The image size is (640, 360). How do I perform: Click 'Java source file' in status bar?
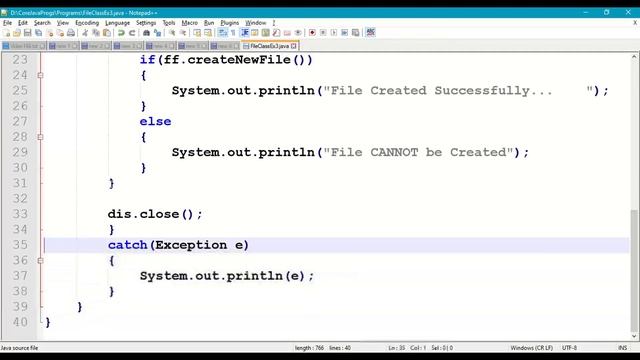19,348
